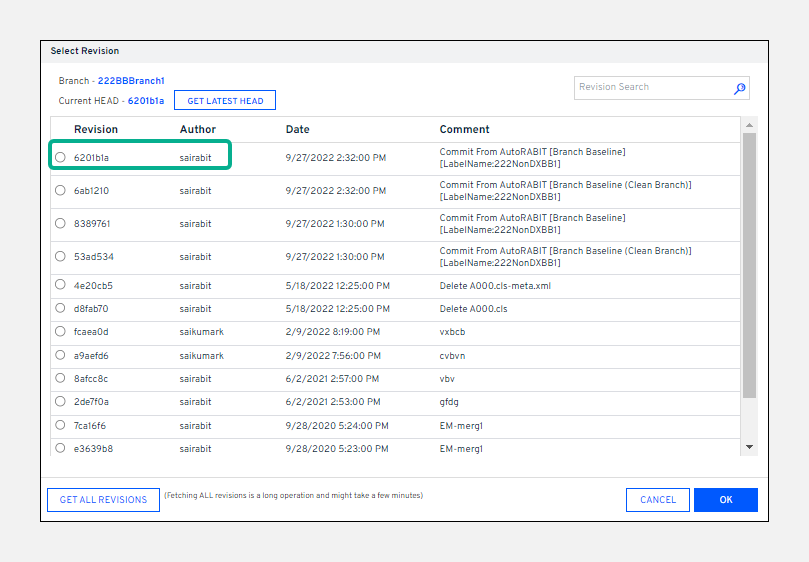Click the Author column header
The image size is (809, 562).
pyautogui.click(x=198, y=130)
